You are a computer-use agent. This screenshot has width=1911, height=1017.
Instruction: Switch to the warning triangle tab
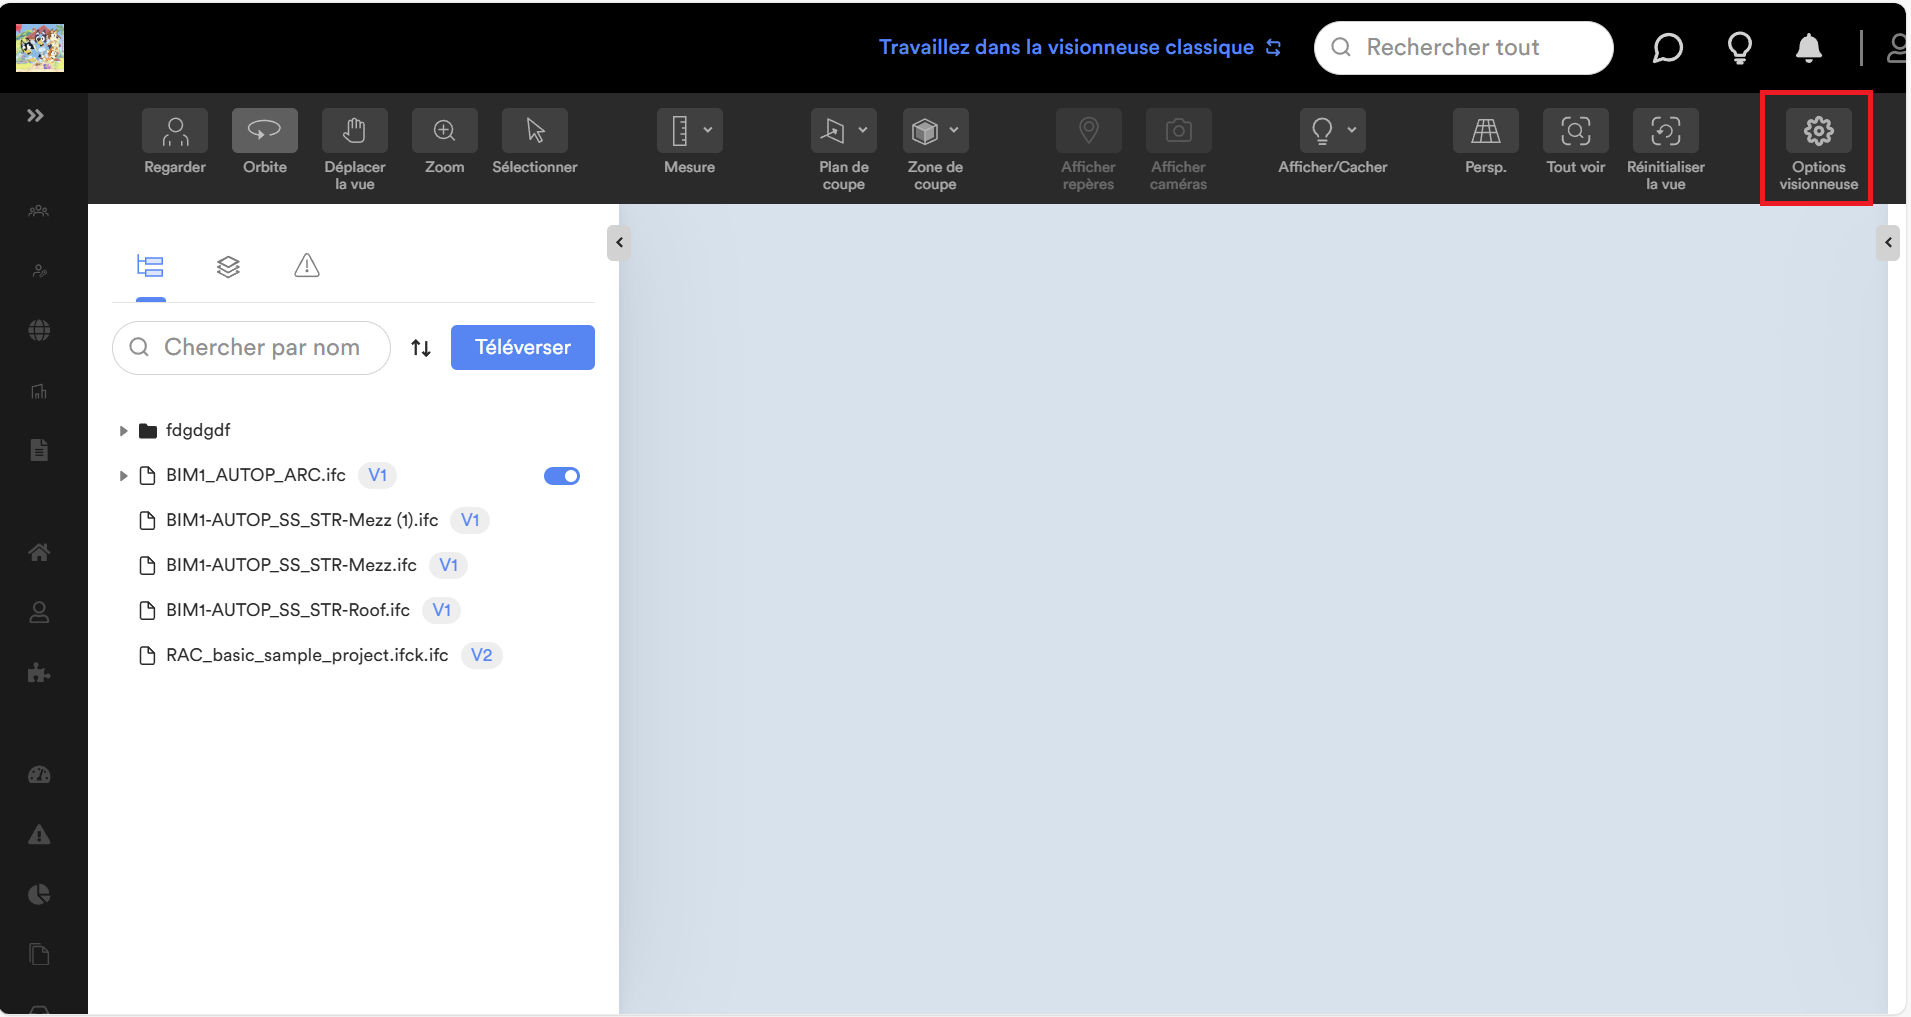click(x=307, y=266)
